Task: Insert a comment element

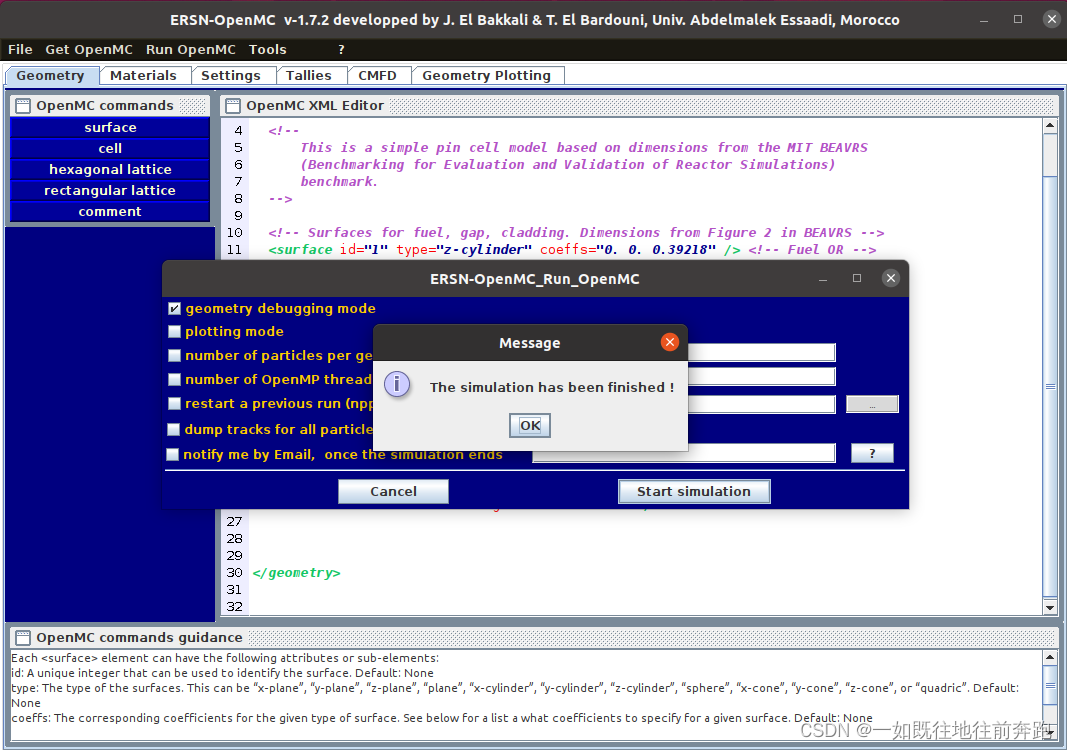Action: coord(109,211)
